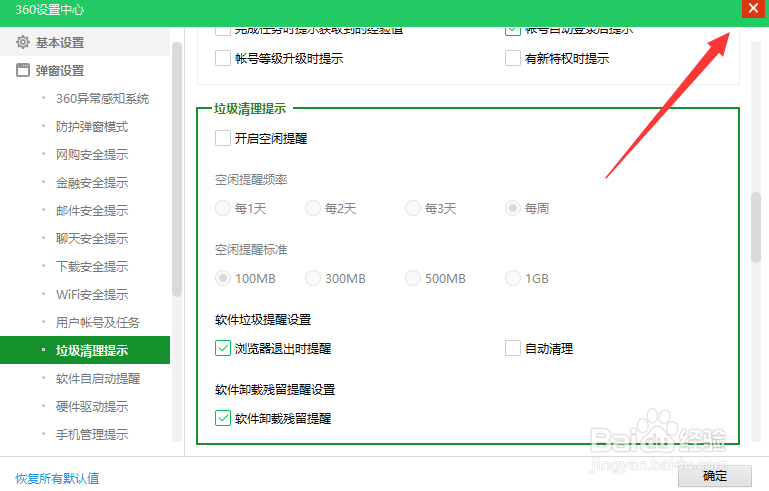Screen dimensions: 769x491
Task: Click the 360设置中心 title text
Action: tap(50, 10)
